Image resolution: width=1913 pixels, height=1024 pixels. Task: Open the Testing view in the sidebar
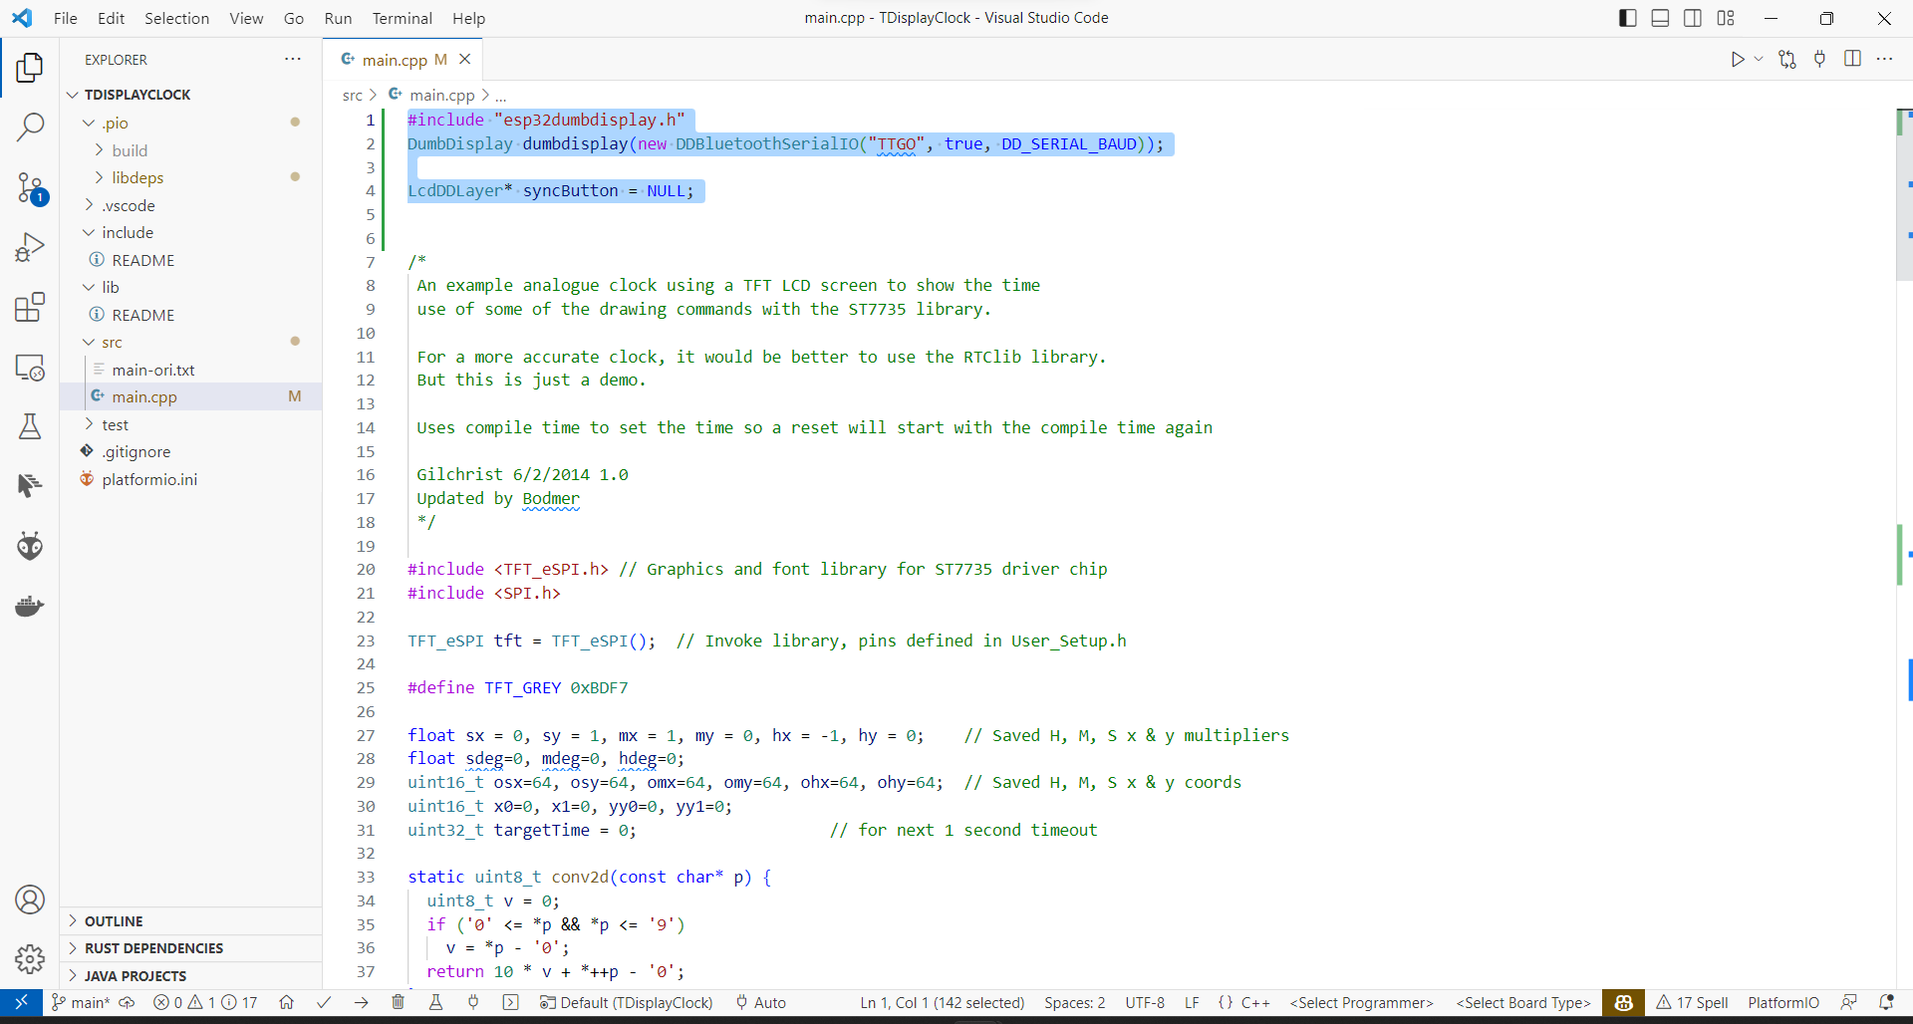point(30,426)
